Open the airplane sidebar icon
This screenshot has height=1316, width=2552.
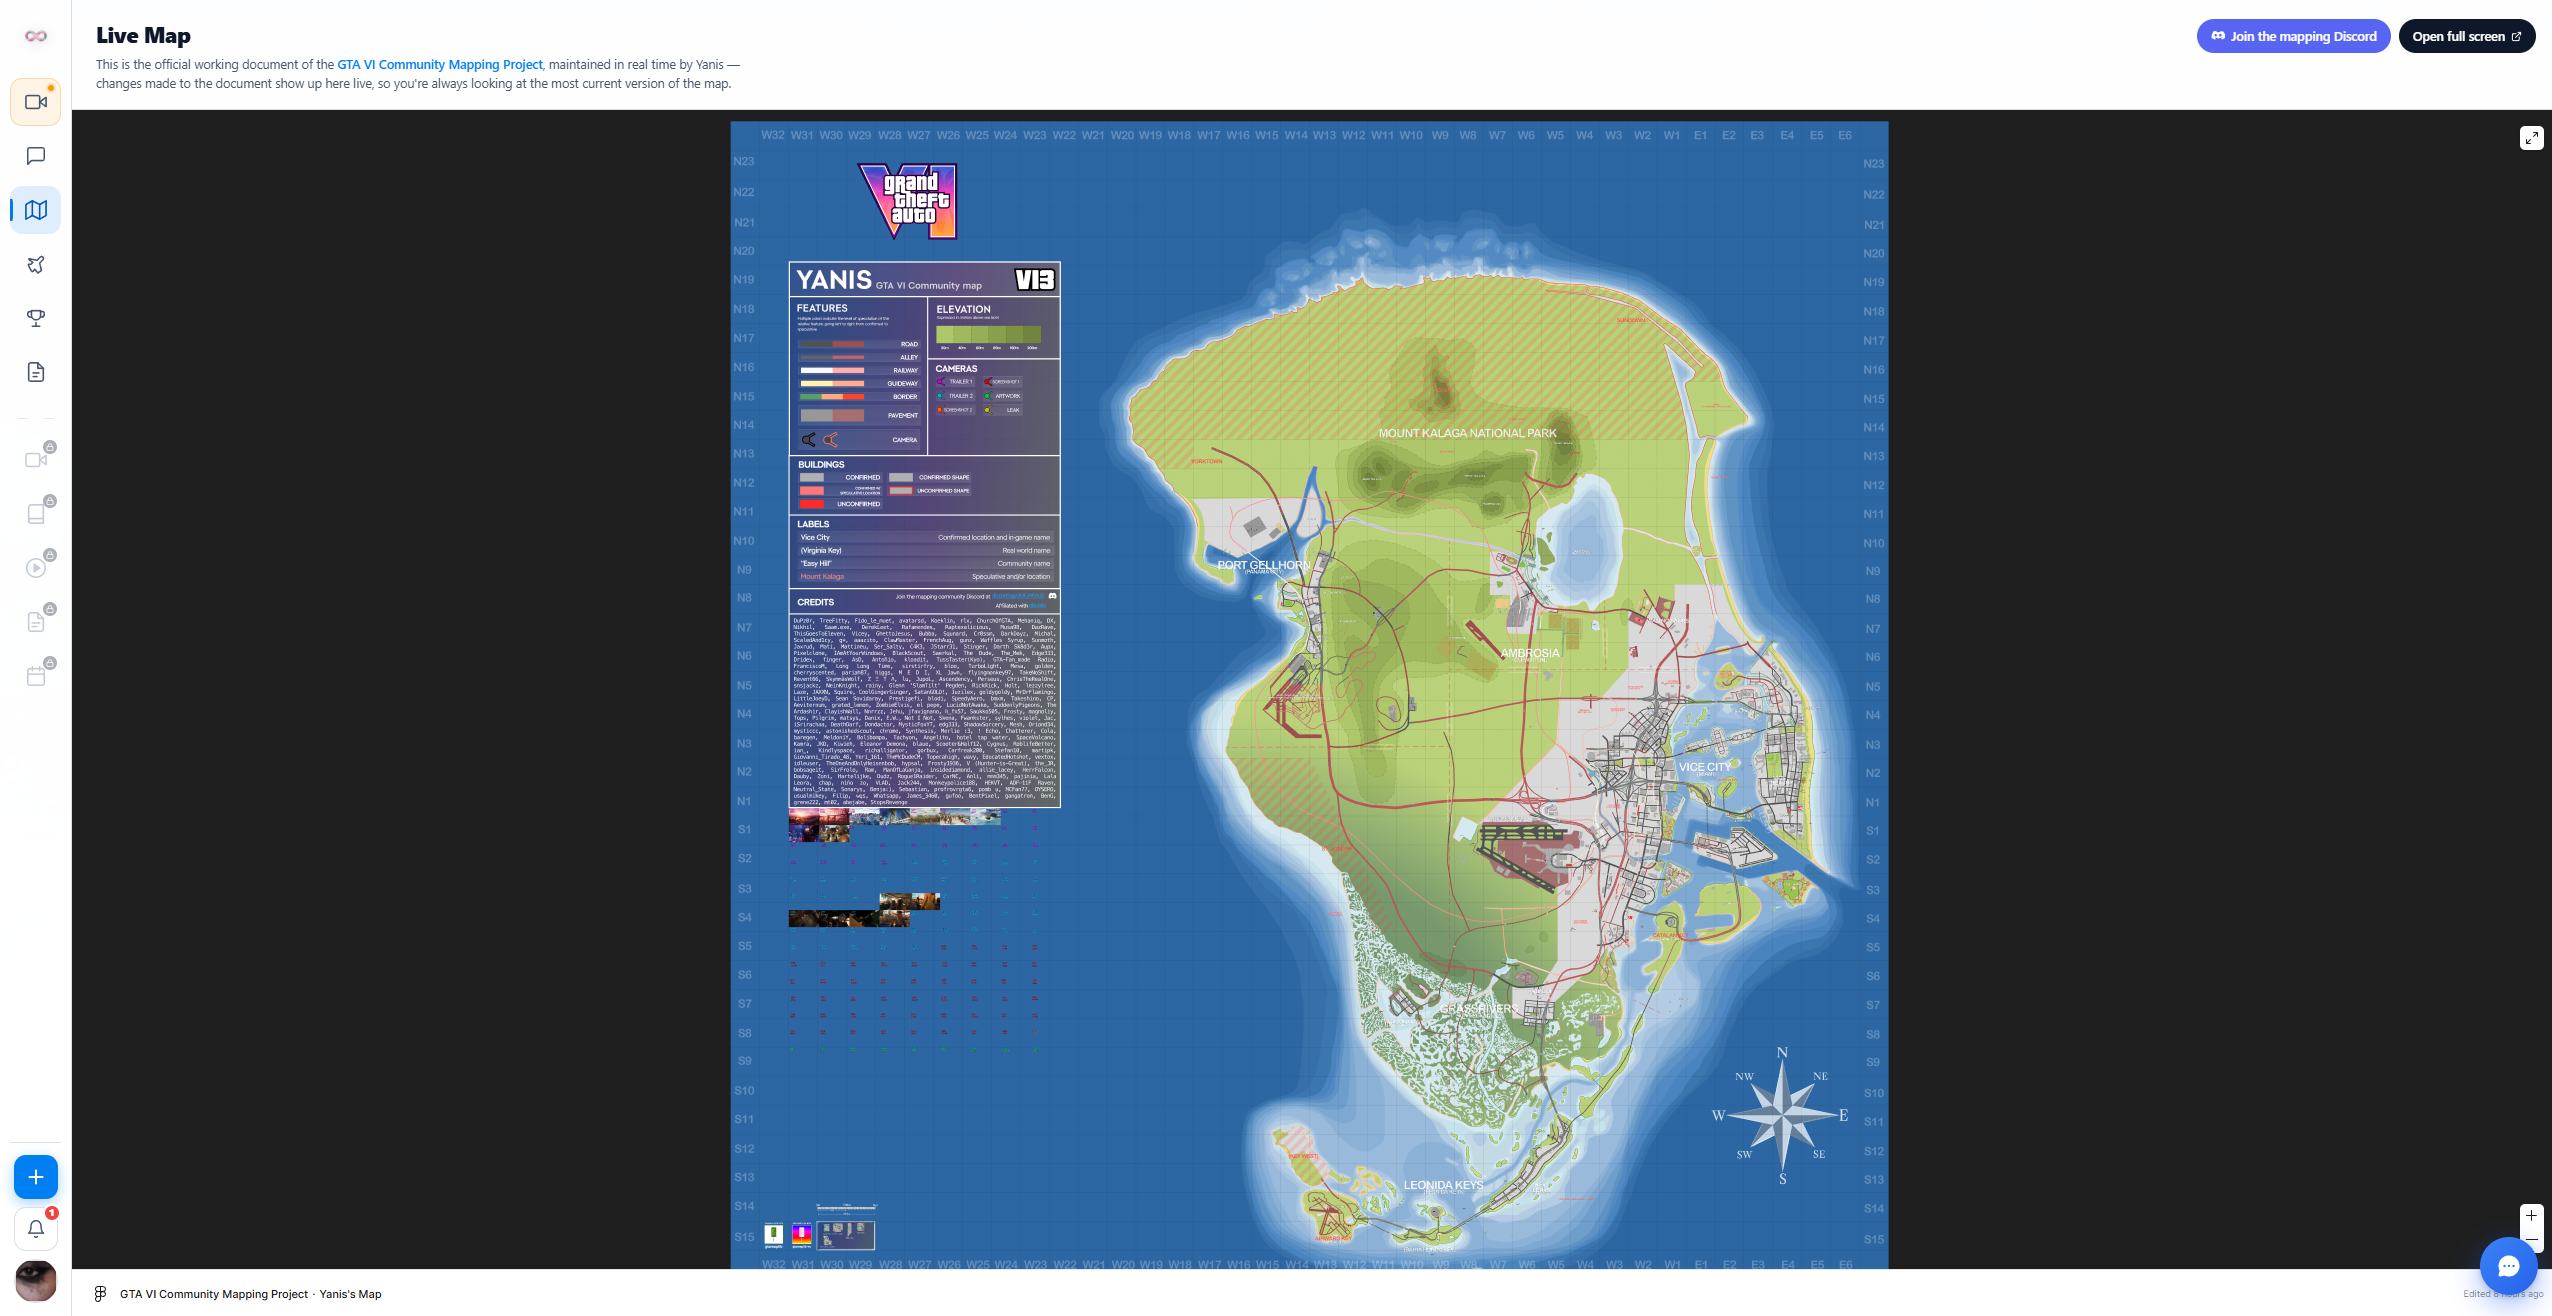36,264
